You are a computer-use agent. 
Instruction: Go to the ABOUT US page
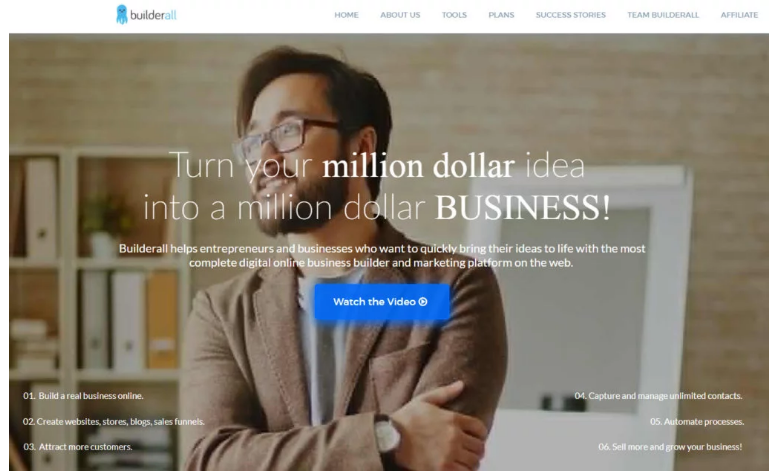tap(400, 15)
